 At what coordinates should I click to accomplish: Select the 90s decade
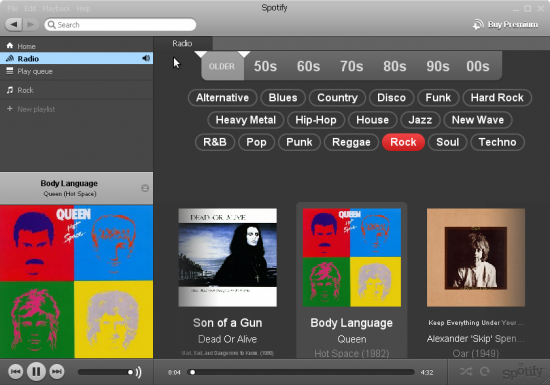[438, 66]
